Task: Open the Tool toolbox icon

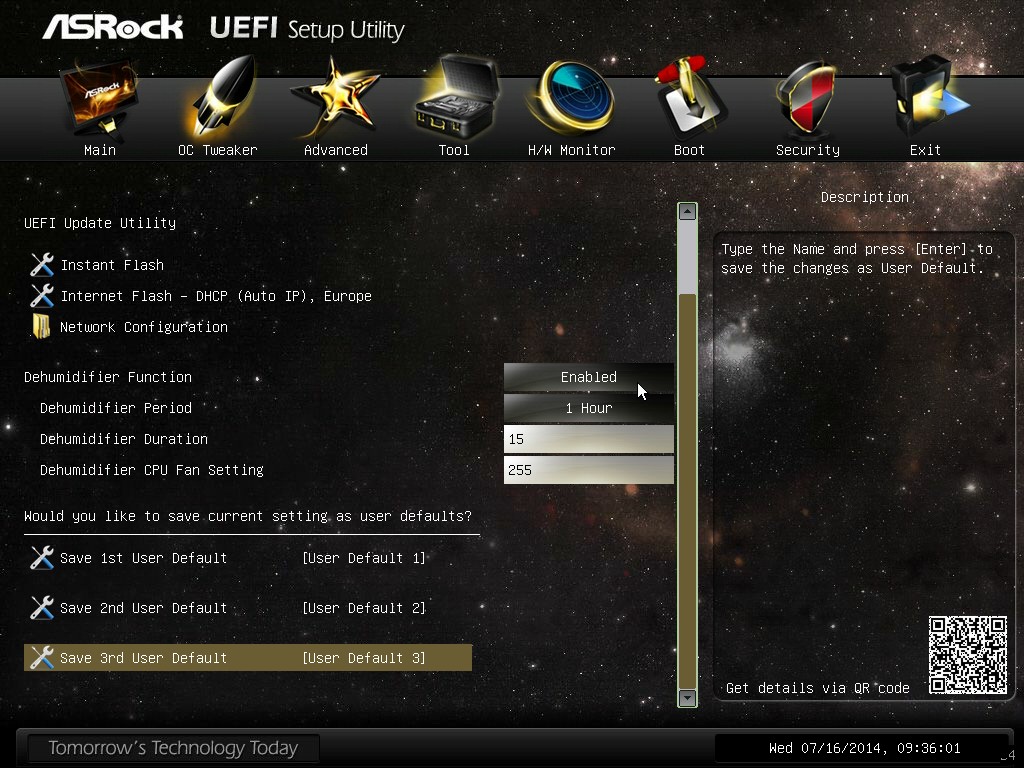Action: pyautogui.click(x=456, y=98)
